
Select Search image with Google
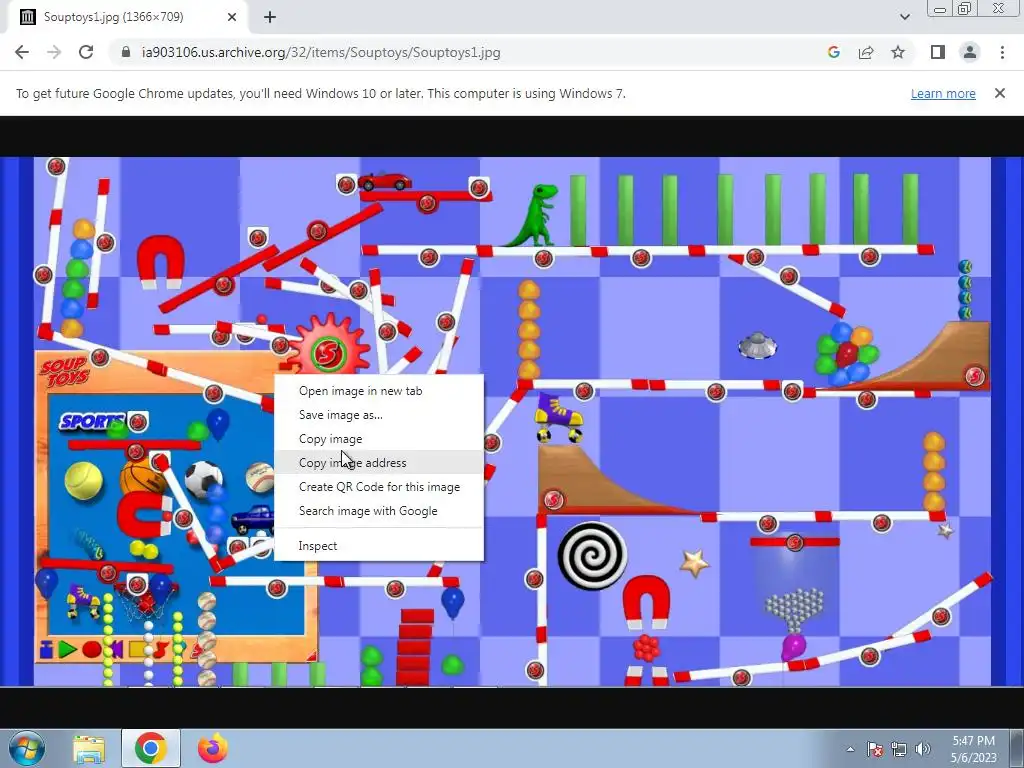point(379,511)
